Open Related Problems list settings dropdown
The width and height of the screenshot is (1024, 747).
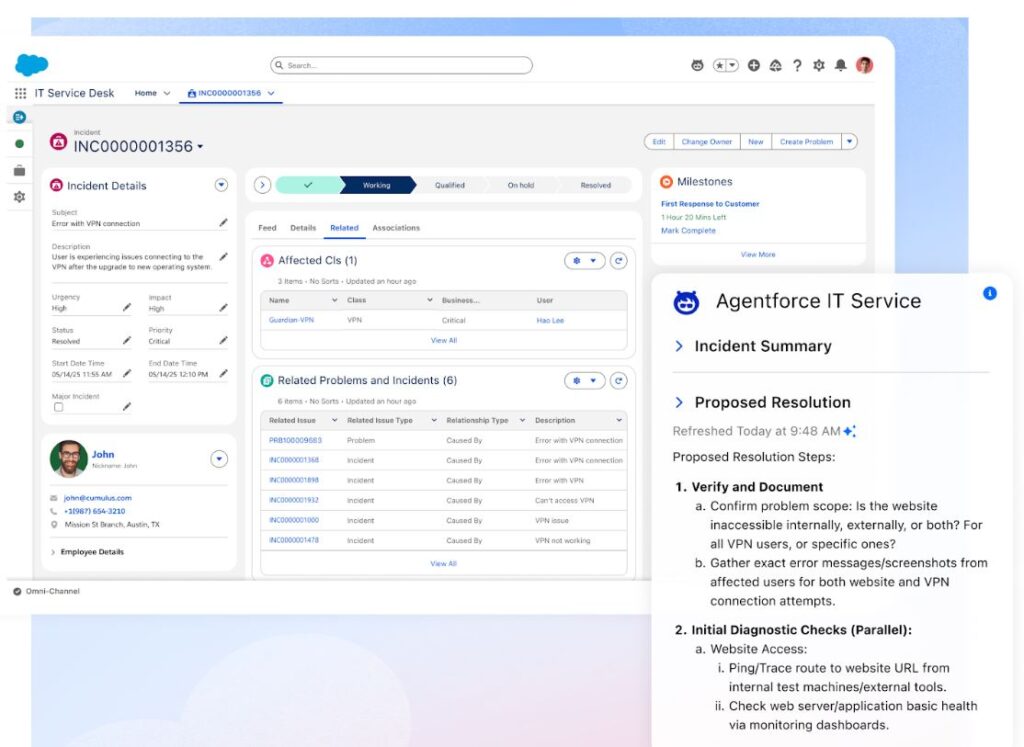[x=584, y=381]
